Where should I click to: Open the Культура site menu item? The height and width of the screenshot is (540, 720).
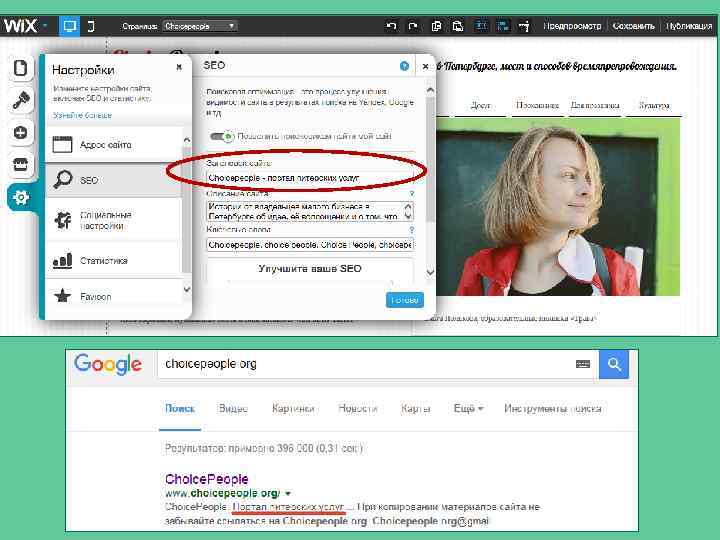[x=654, y=106]
